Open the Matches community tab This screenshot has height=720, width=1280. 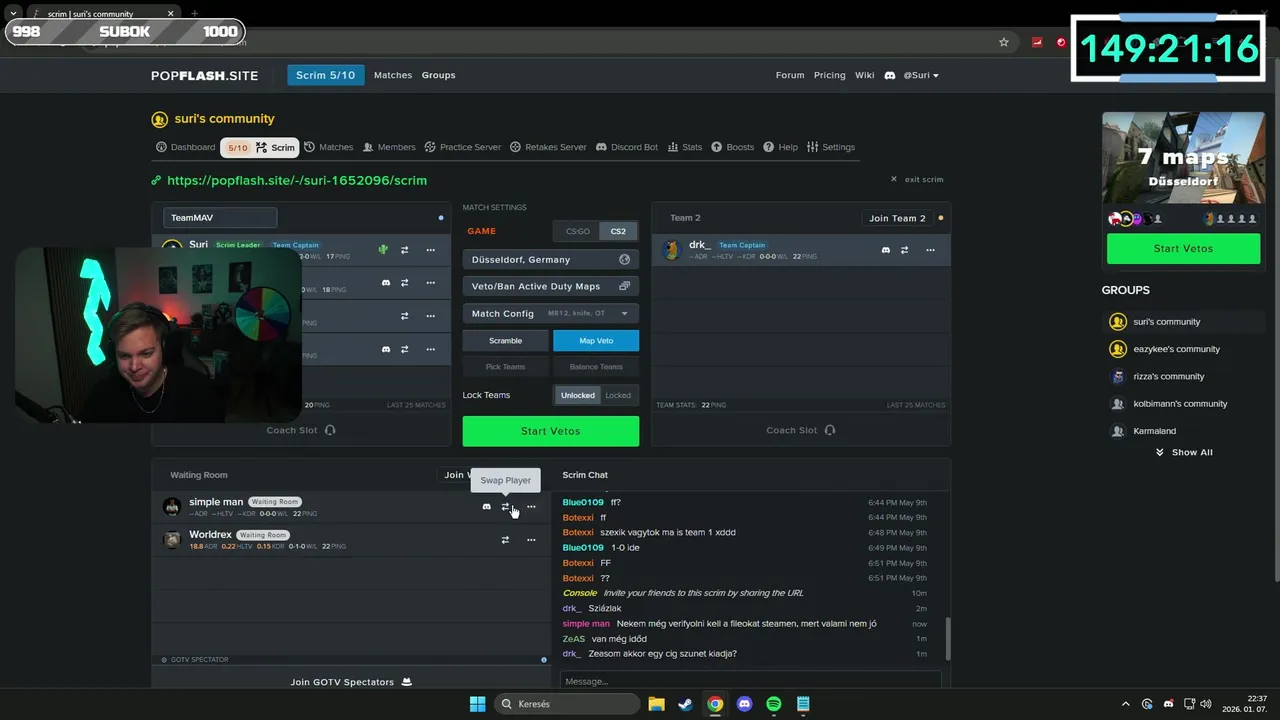pos(329,147)
